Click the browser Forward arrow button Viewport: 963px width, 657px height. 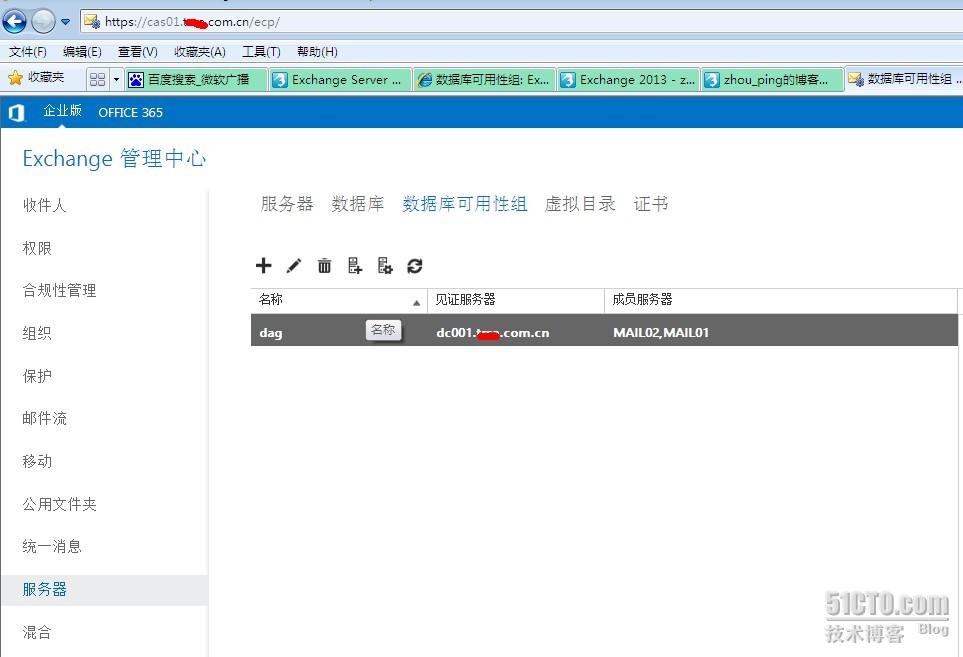tap(43, 21)
